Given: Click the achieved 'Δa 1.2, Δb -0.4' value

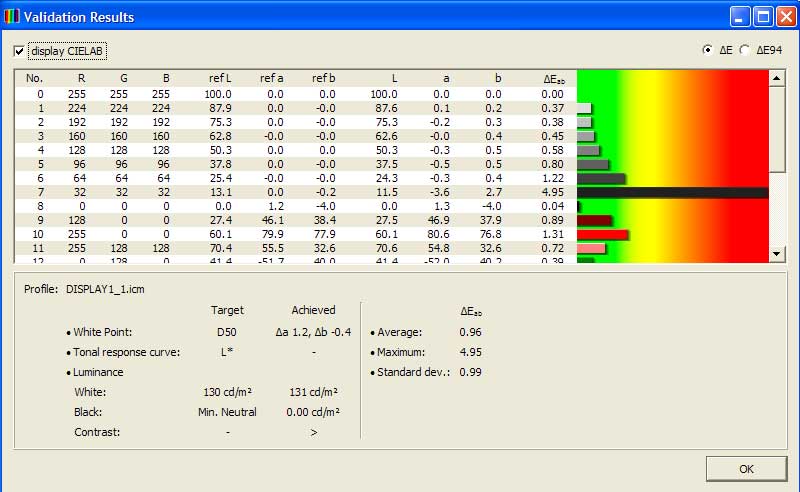Looking at the screenshot, I should 313,332.
